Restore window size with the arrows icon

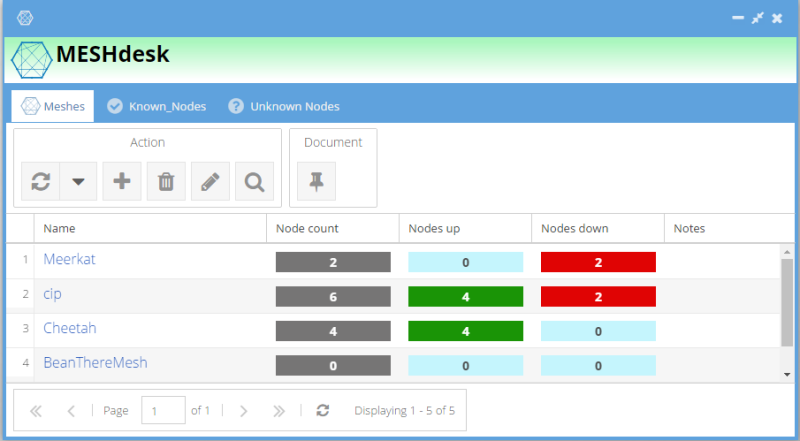758,18
